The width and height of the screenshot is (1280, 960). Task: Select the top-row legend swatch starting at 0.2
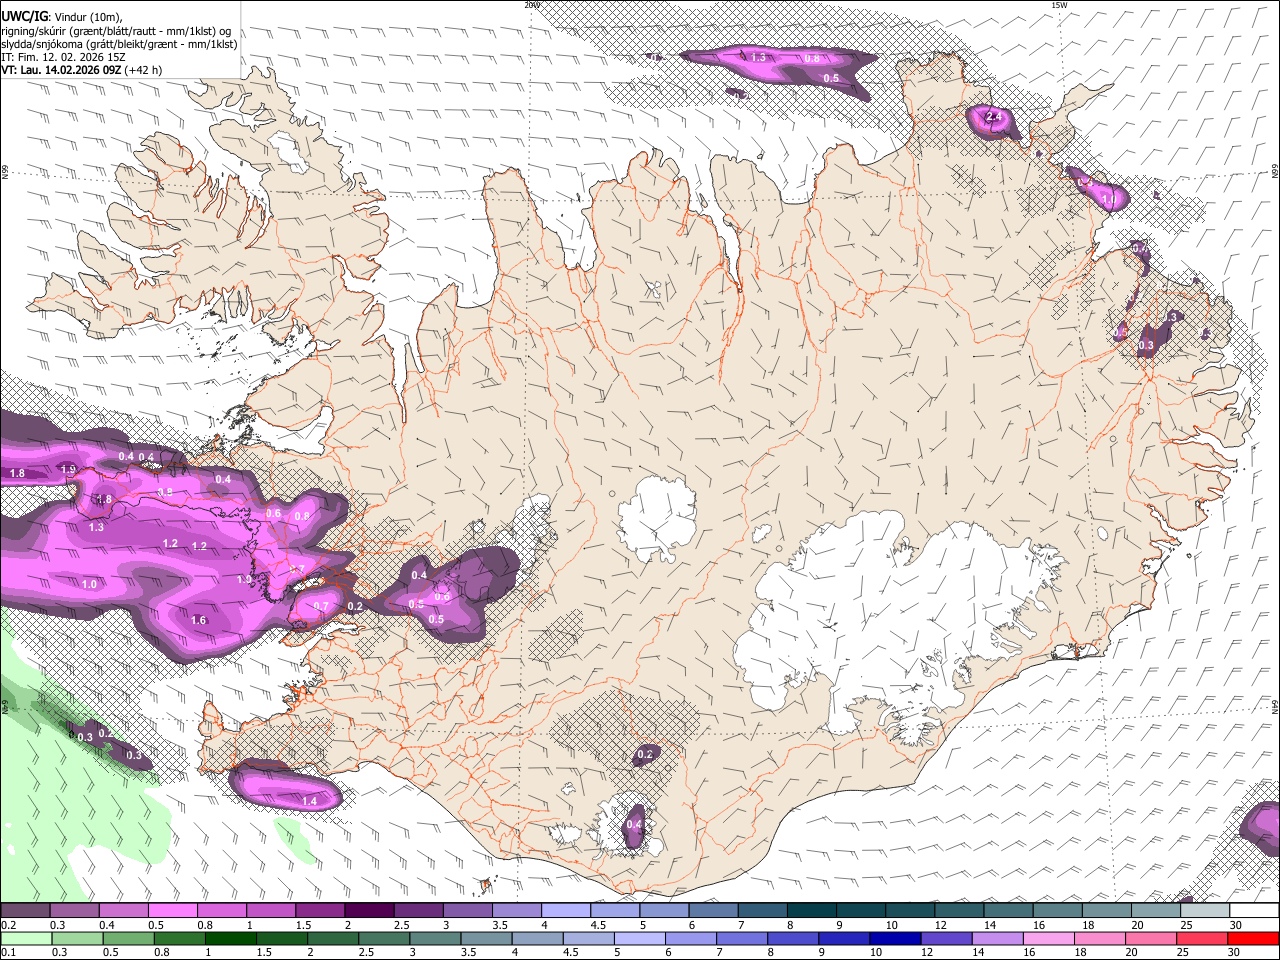point(25,910)
